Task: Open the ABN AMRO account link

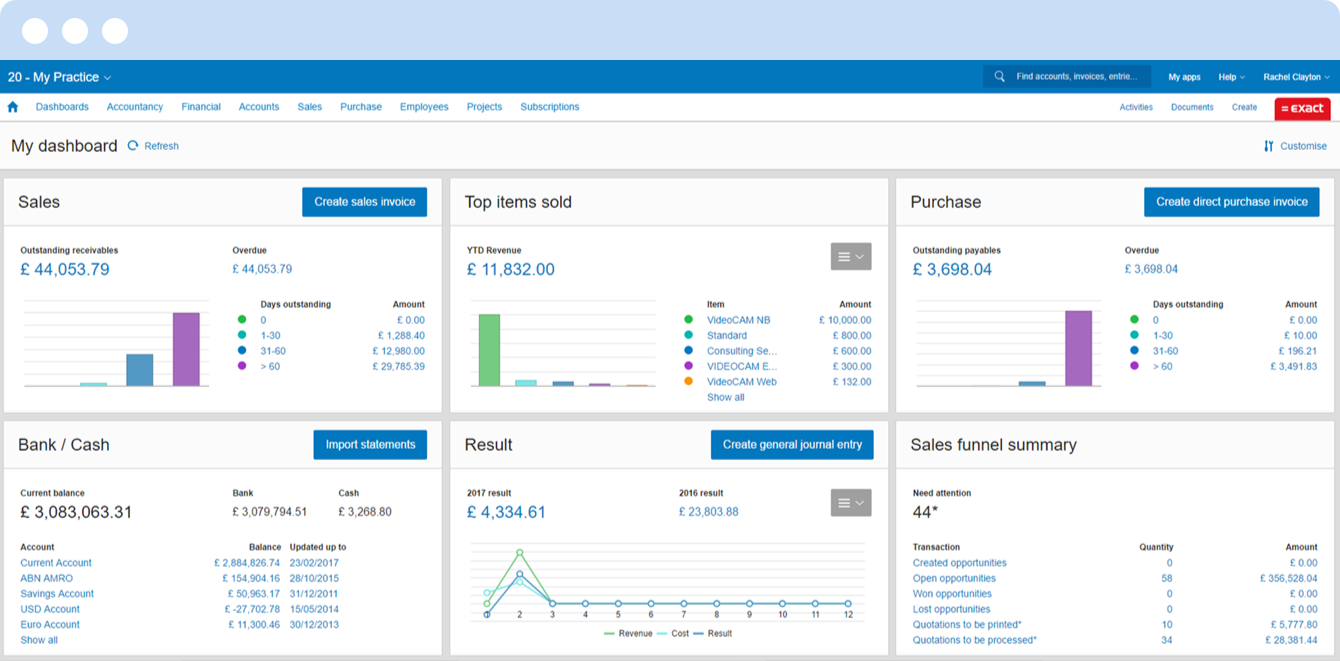Action: (x=47, y=578)
